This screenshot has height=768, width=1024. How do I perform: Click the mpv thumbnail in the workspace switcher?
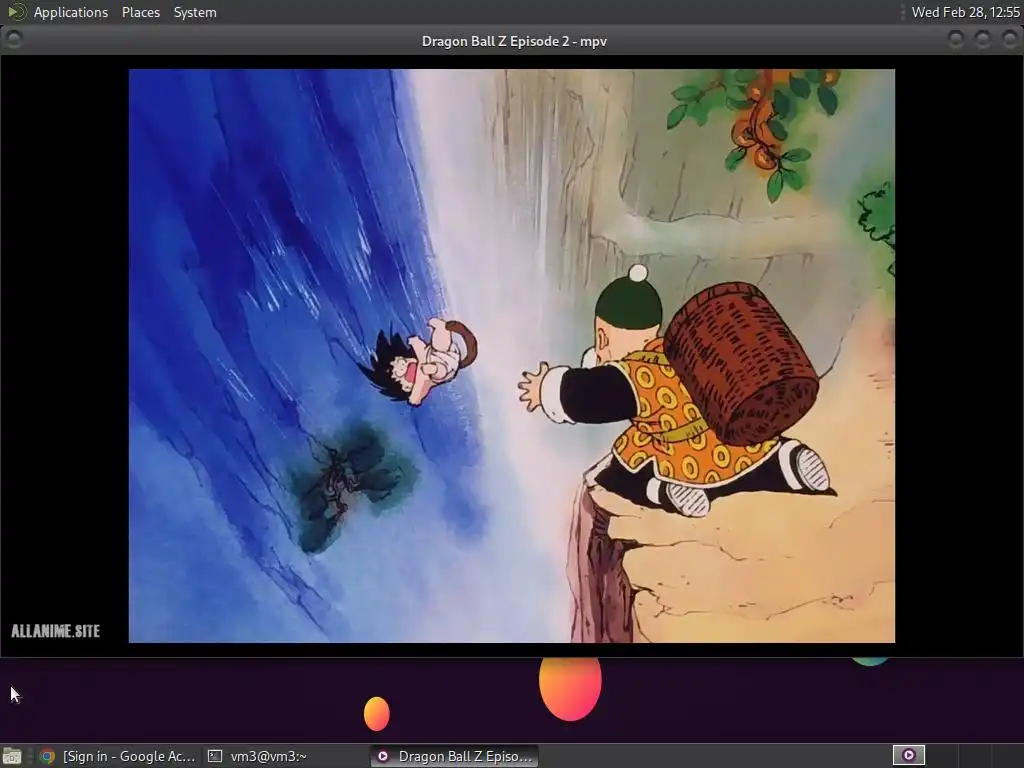(x=908, y=755)
